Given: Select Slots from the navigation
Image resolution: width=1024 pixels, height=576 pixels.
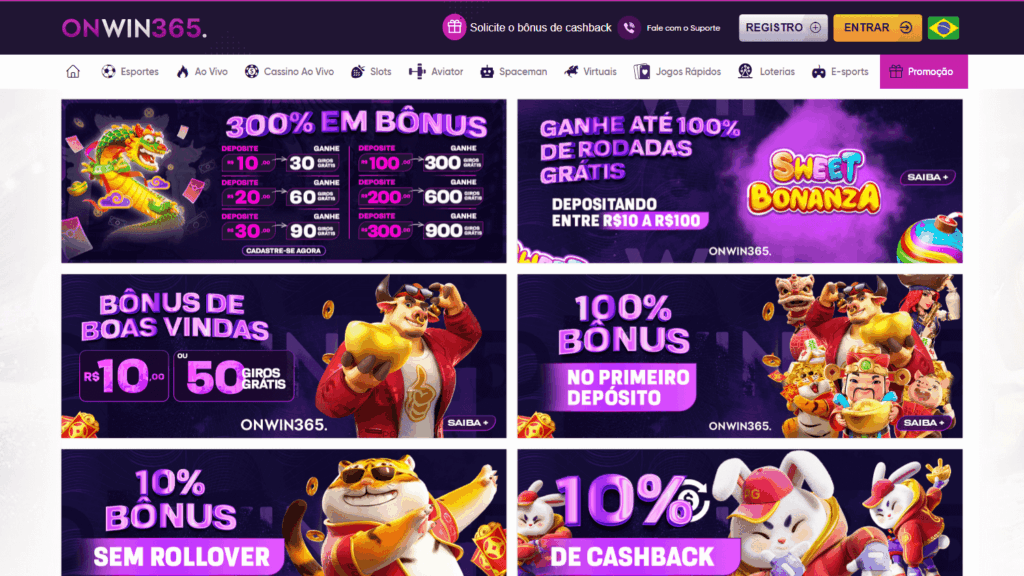Looking at the screenshot, I should point(371,72).
